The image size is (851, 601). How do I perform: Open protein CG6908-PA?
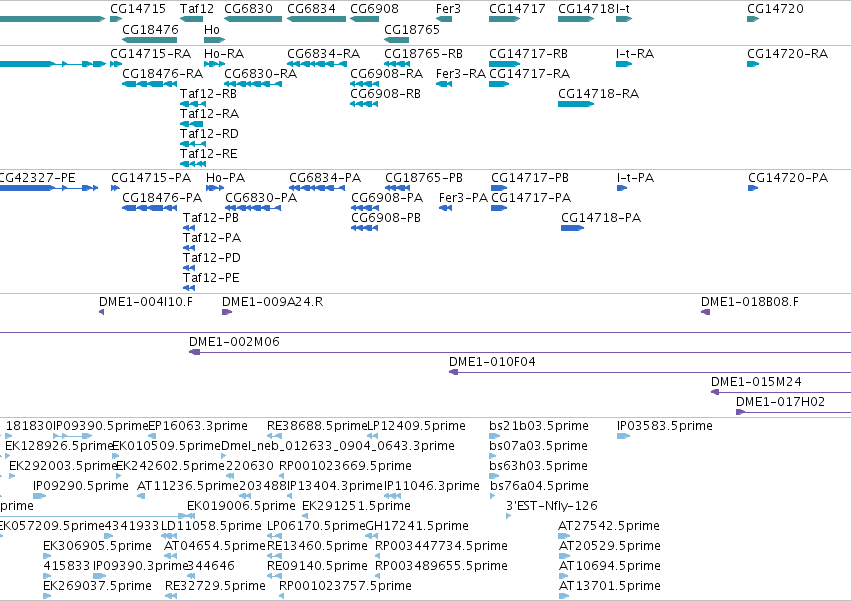387,198
